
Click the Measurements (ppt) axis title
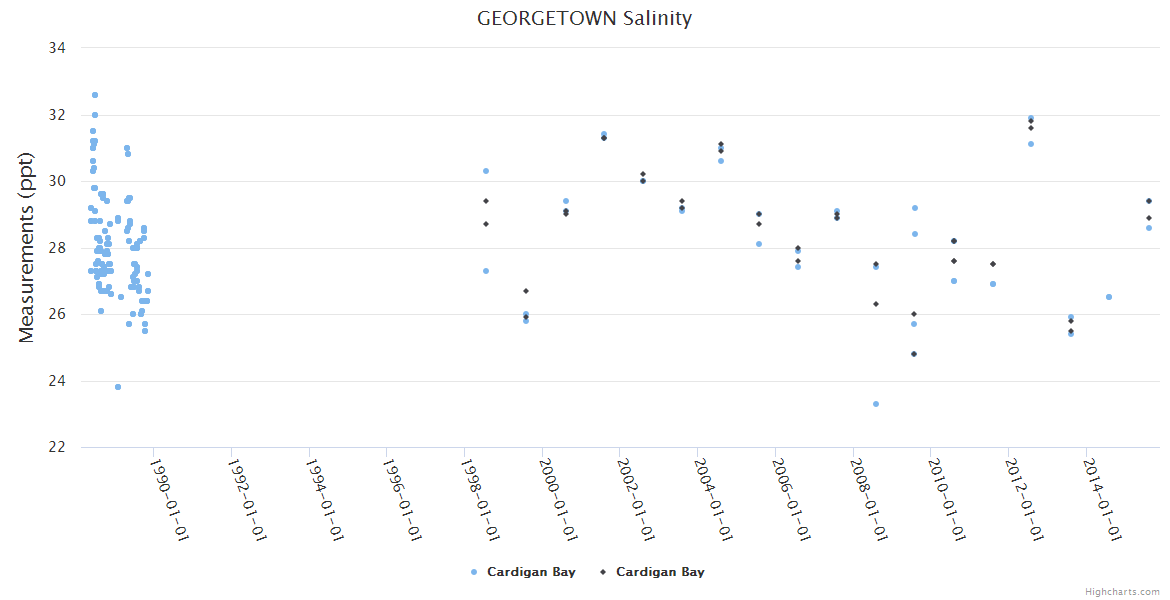tap(27, 247)
